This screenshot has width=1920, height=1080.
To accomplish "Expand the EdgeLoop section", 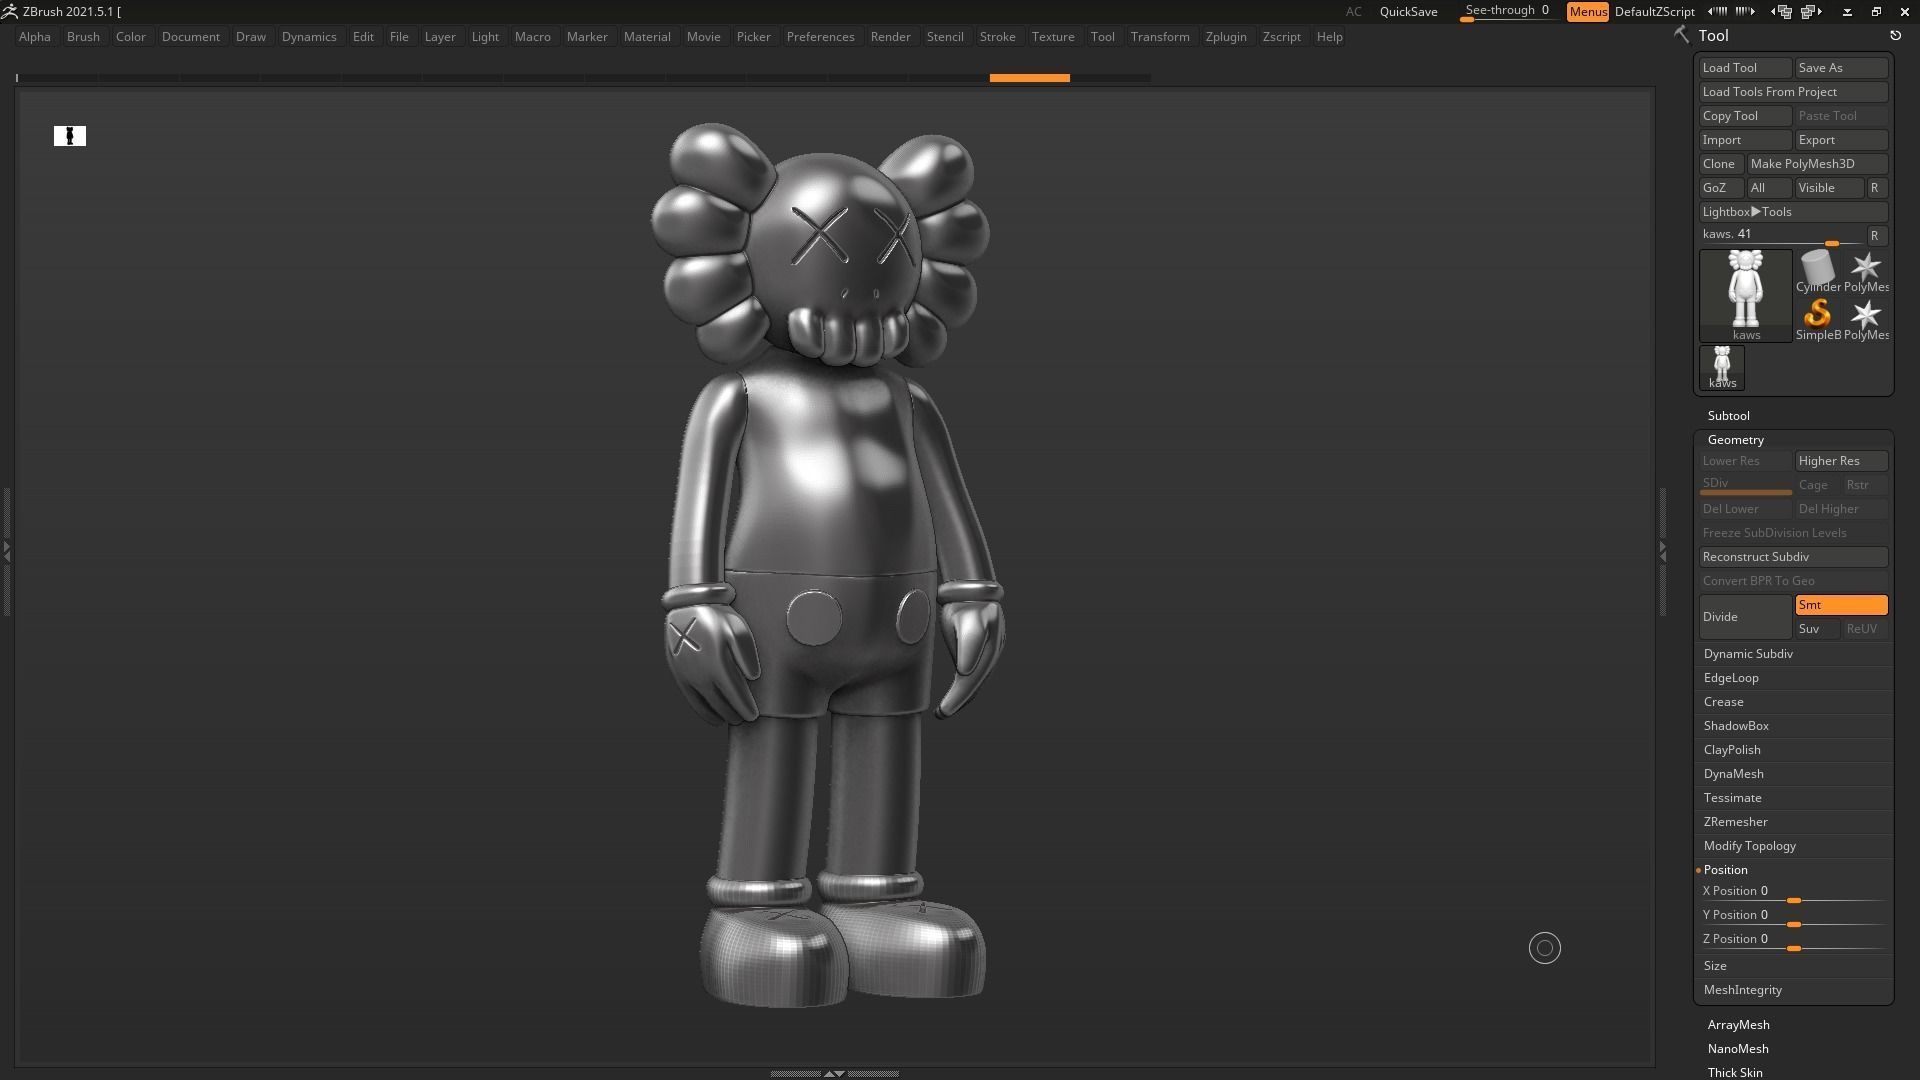I will [x=1731, y=678].
